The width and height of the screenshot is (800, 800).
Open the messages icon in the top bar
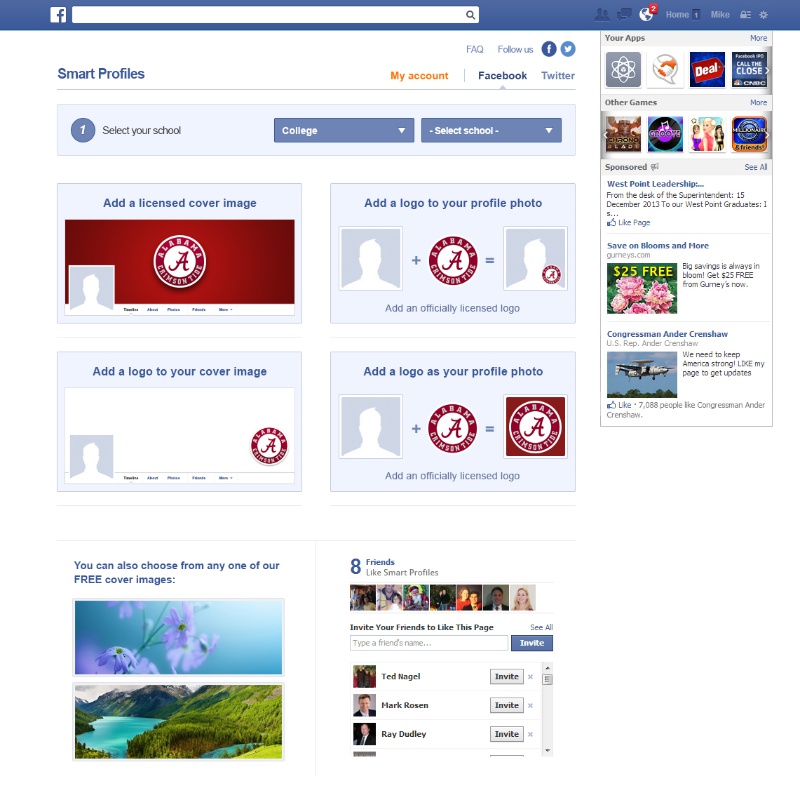(x=623, y=14)
